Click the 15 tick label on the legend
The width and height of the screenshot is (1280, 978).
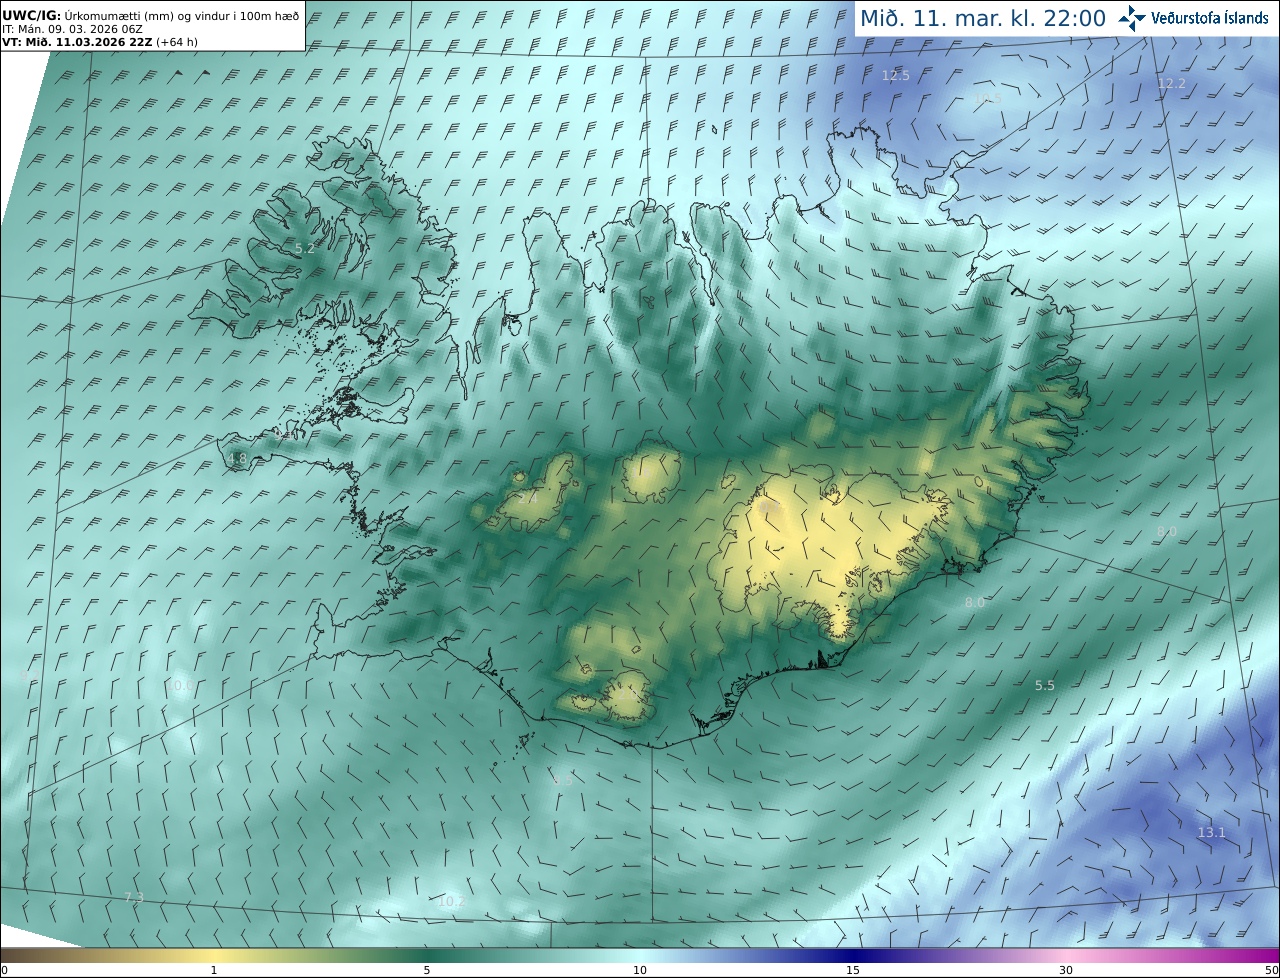(x=853, y=970)
